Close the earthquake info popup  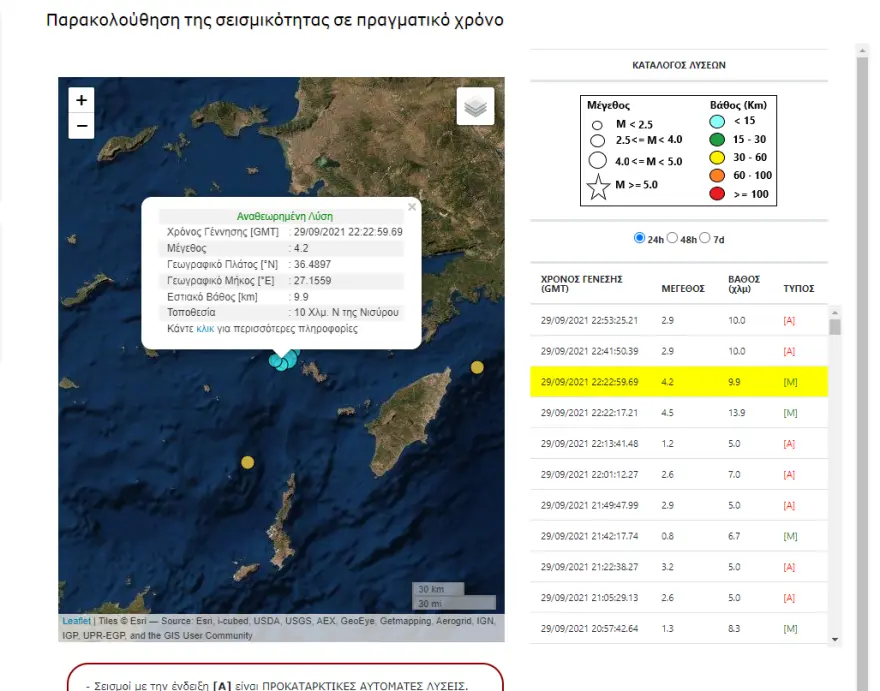411,208
